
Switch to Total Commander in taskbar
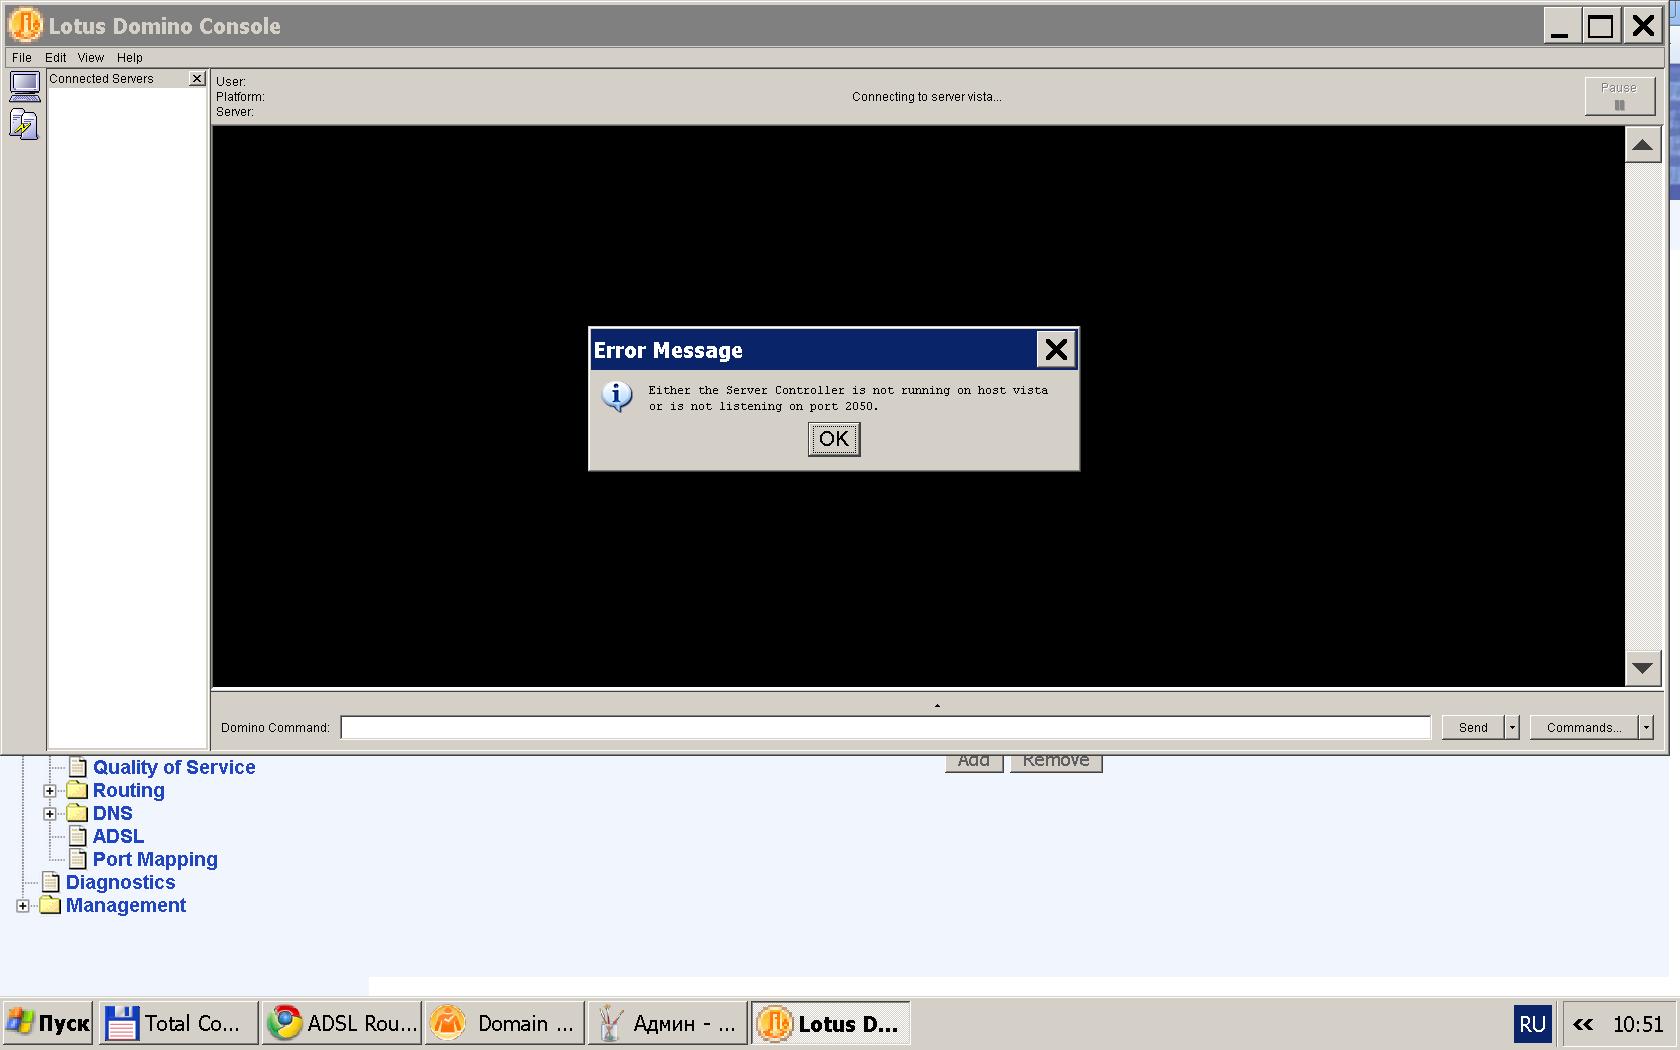pos(178,1023)
